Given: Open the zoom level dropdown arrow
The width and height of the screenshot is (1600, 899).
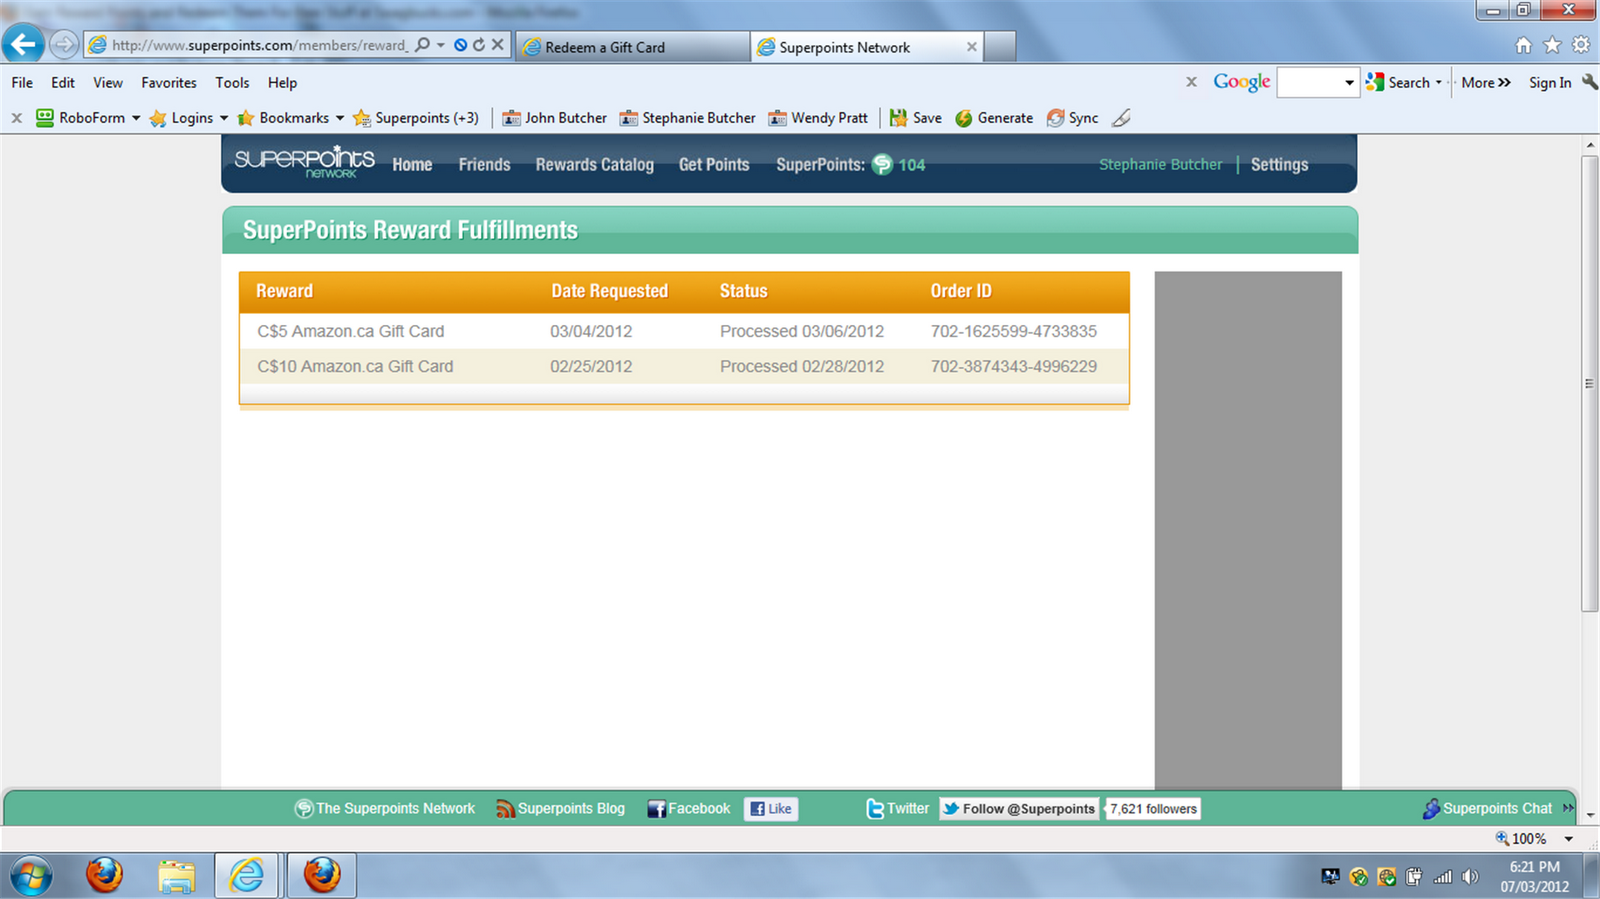Looking at the screenshot, I should [x=1569, y=839].
